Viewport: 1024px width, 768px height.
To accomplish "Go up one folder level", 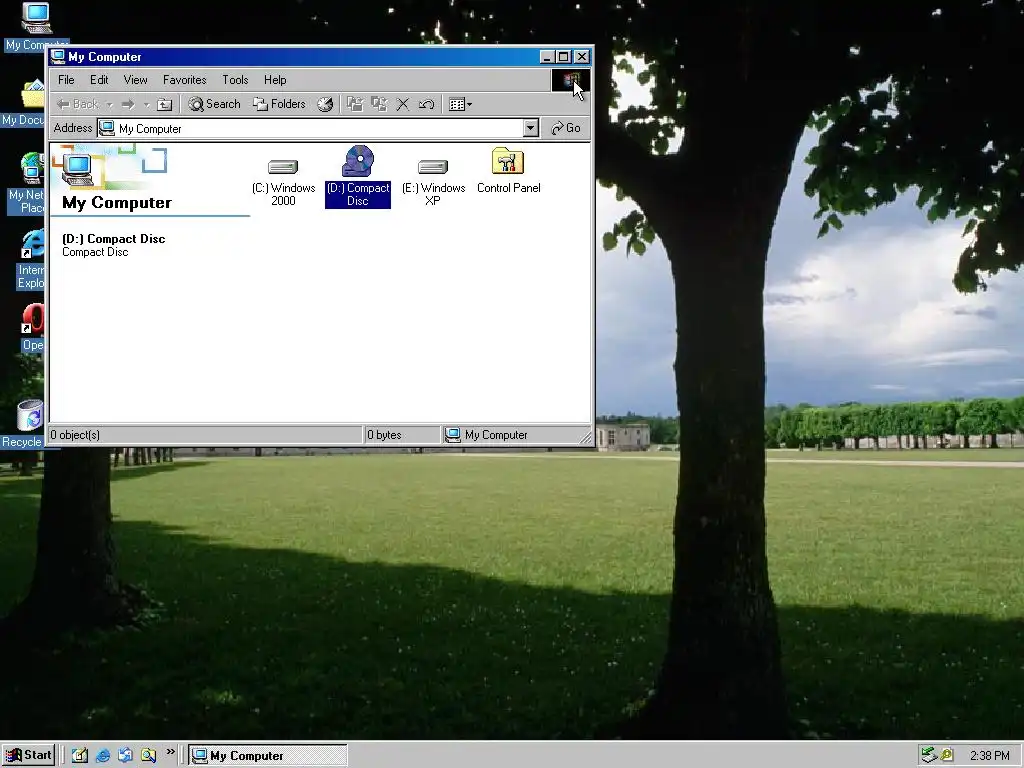I will click(165, 104).
